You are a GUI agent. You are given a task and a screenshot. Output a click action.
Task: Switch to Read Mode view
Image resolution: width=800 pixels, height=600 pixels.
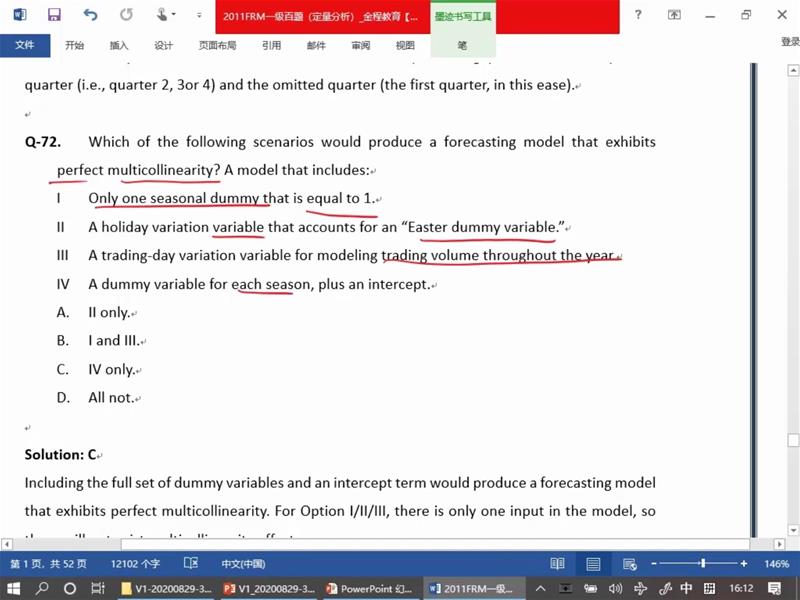557,564
